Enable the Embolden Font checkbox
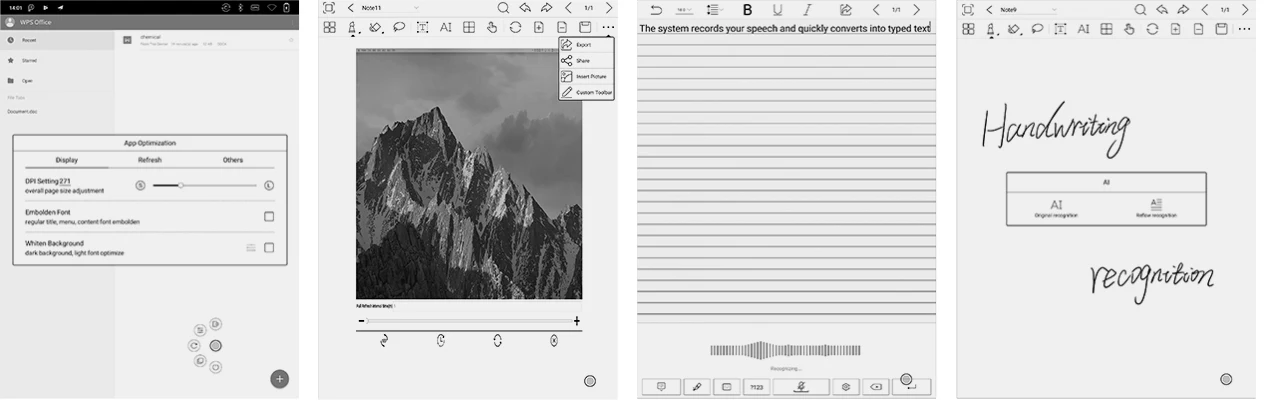The image size is (1267, 402). coord(269,216)
